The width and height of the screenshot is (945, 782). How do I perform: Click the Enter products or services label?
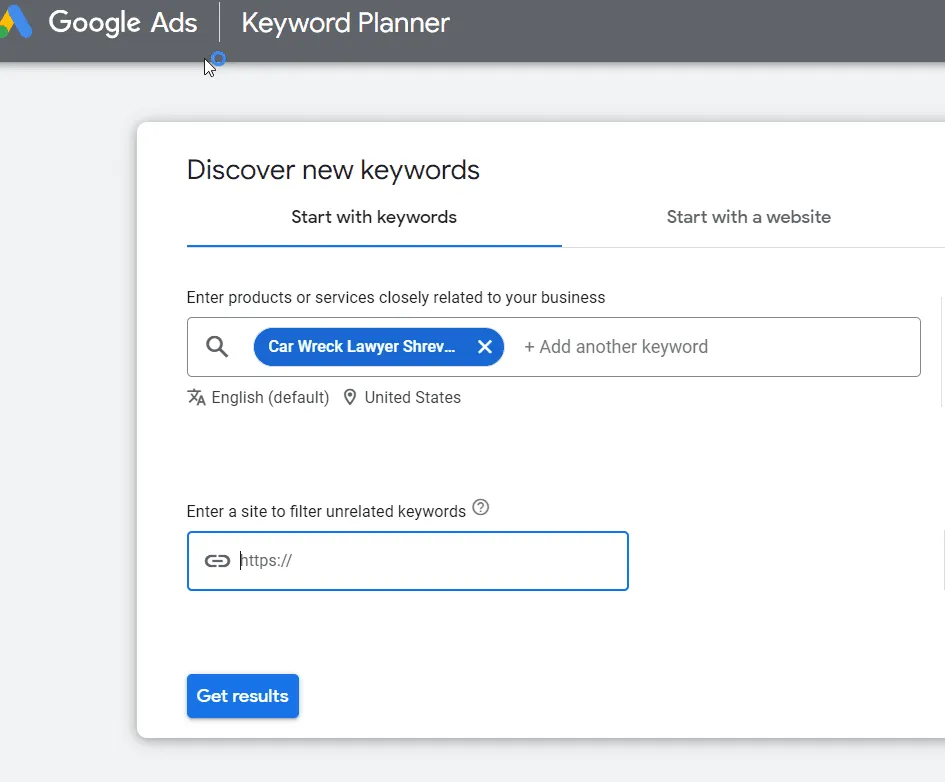396,298
